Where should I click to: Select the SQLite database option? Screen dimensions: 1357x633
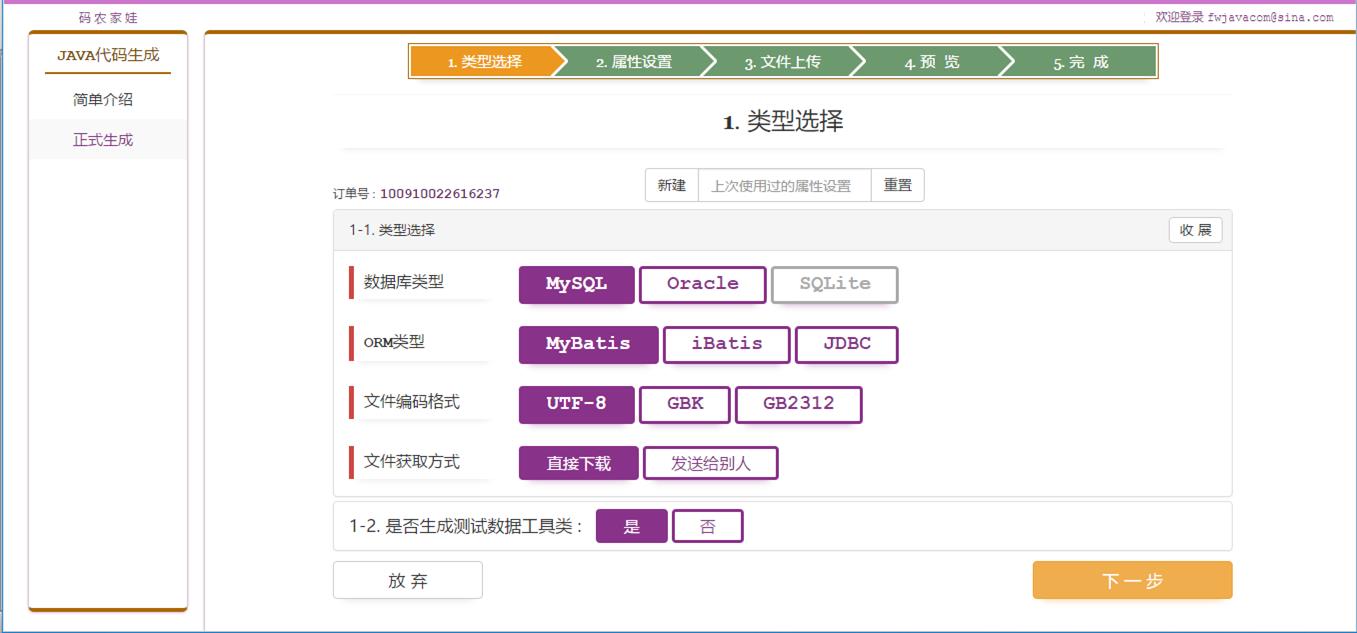point(834,284)
